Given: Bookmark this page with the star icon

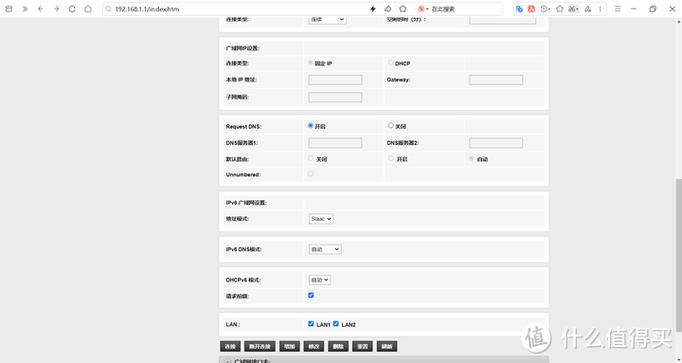Looking at the screenshot, I should tap(403, 9).
